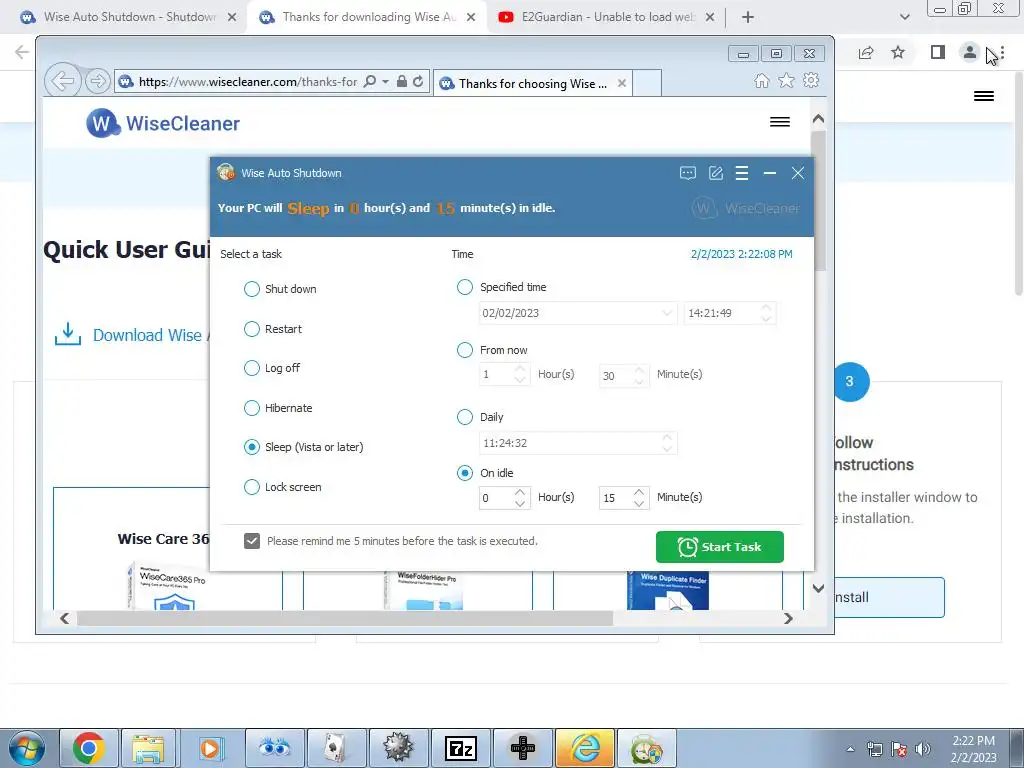Toggle Chrome side panel icon
The width and height of the screenshot is (1024, 768).
(x=938, y=52)
